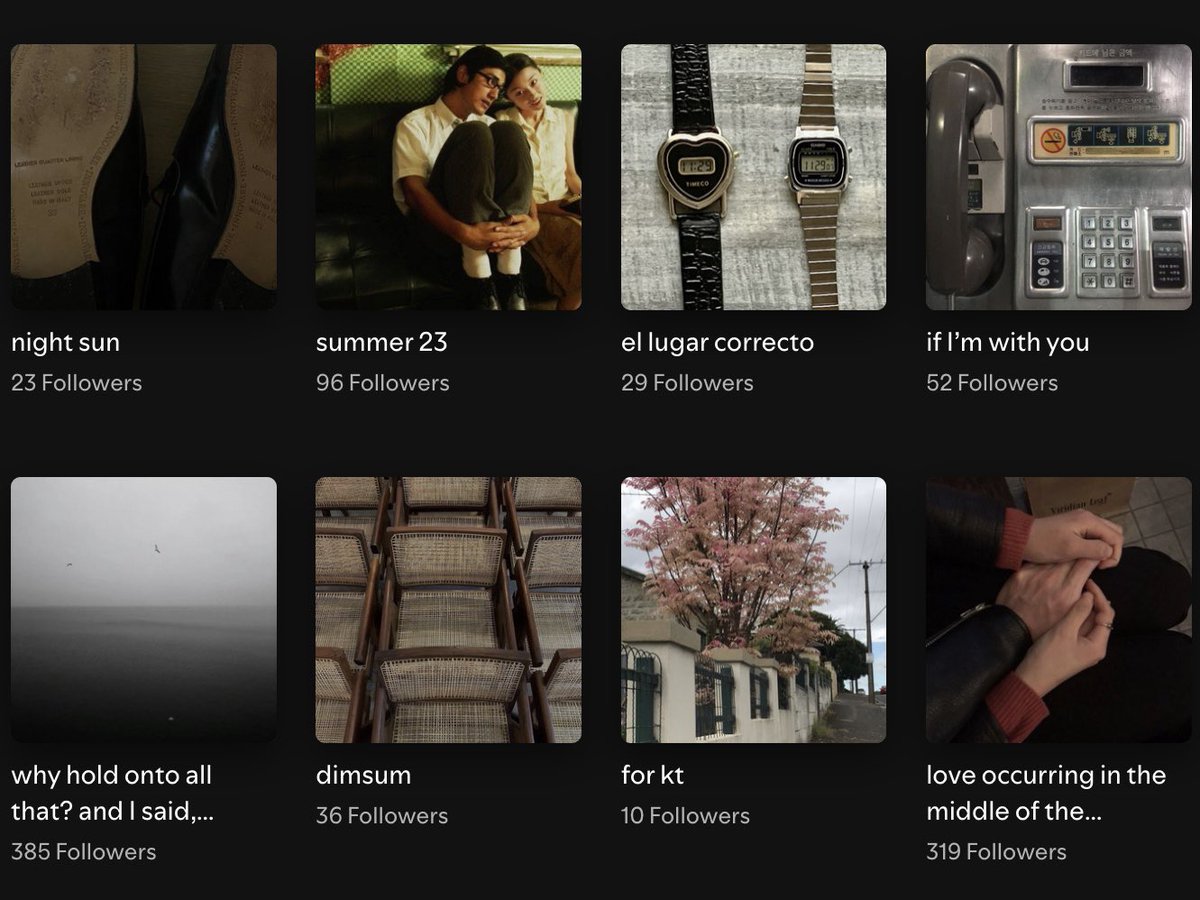Screen dimensions: 1200x900
Task: Open the 'for kt' playlist title
Action: pyautogui.click(x=652, y=776)
